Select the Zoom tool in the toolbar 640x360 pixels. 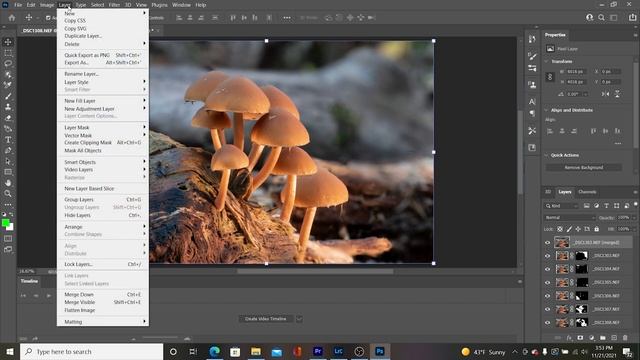point(8,193)
